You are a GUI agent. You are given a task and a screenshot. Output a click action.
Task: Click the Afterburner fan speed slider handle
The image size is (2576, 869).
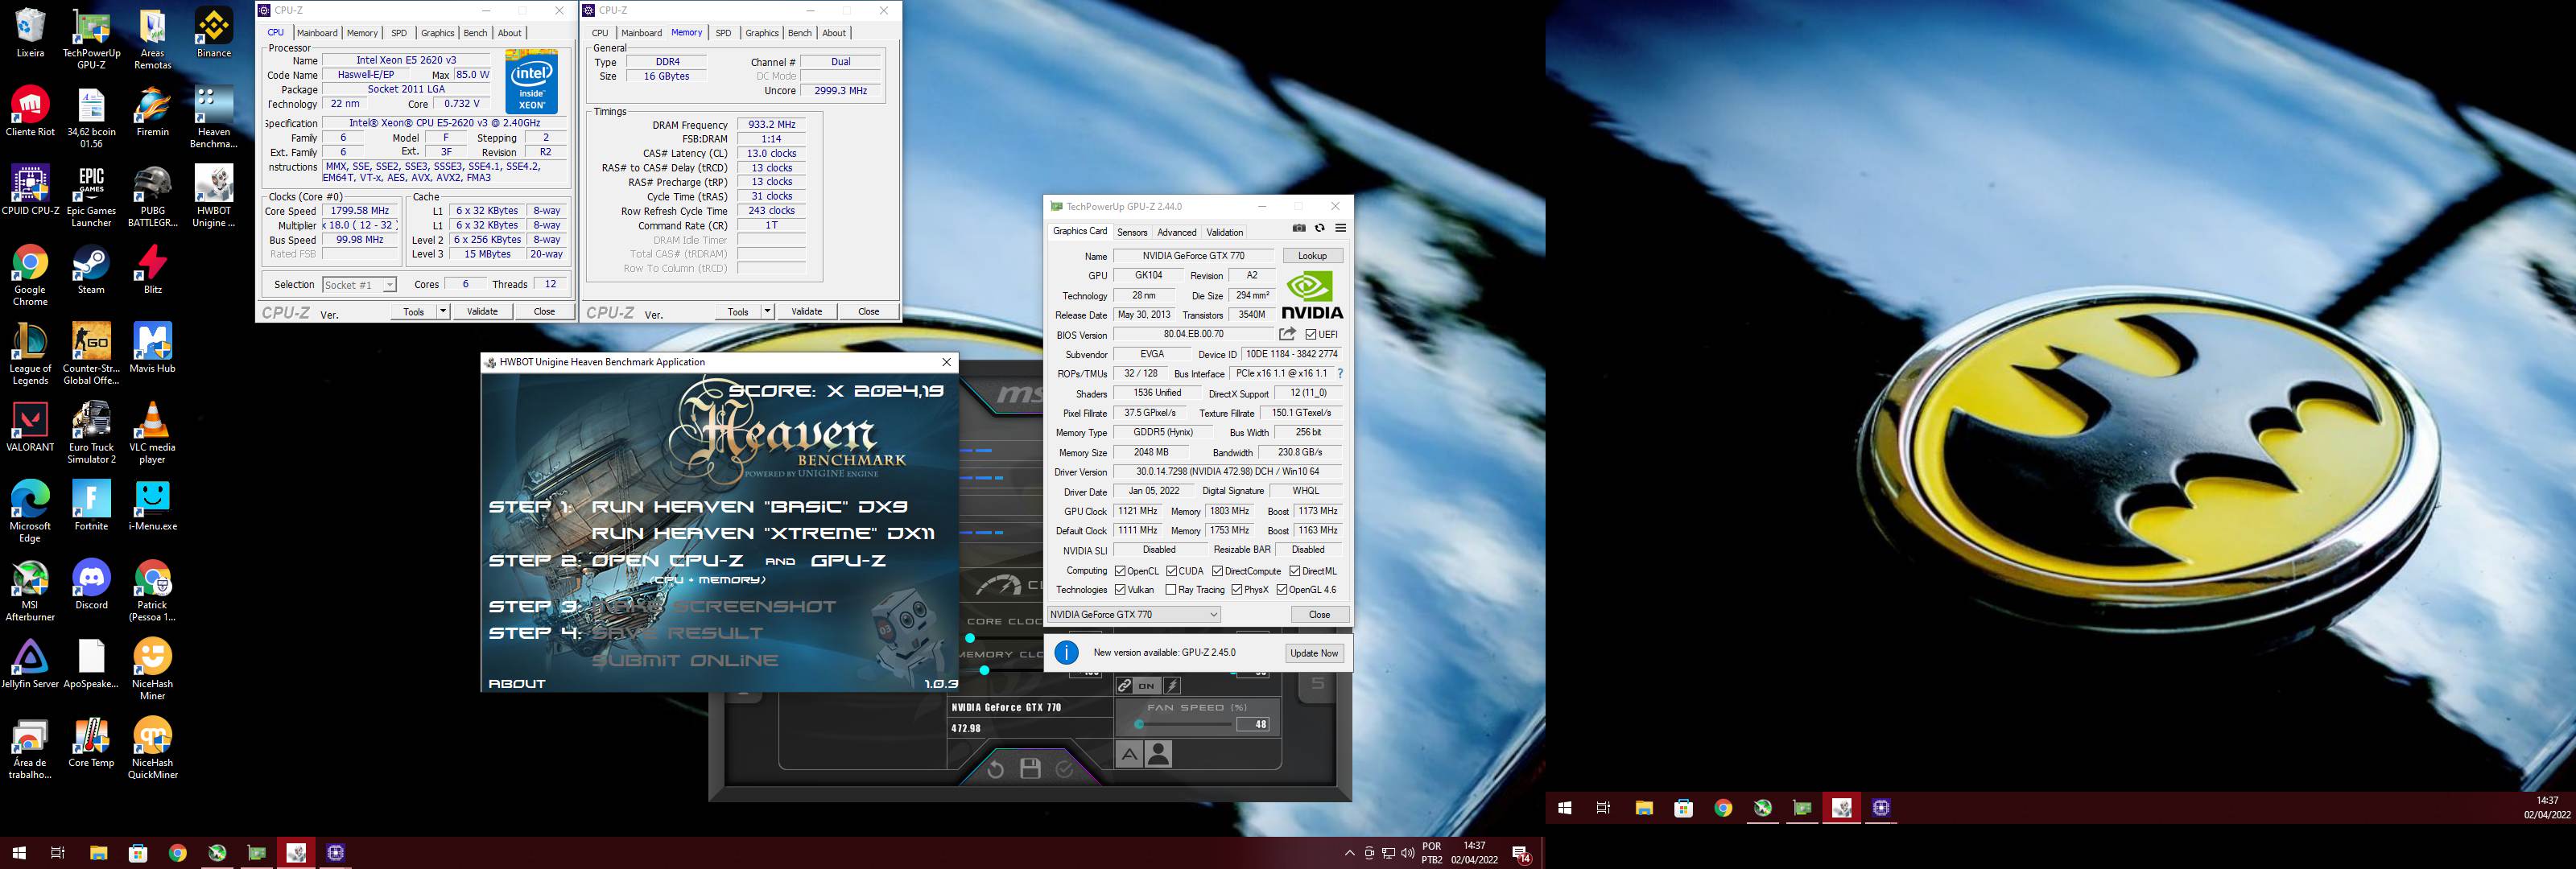pyautogui.click(x=1139, y=724)
